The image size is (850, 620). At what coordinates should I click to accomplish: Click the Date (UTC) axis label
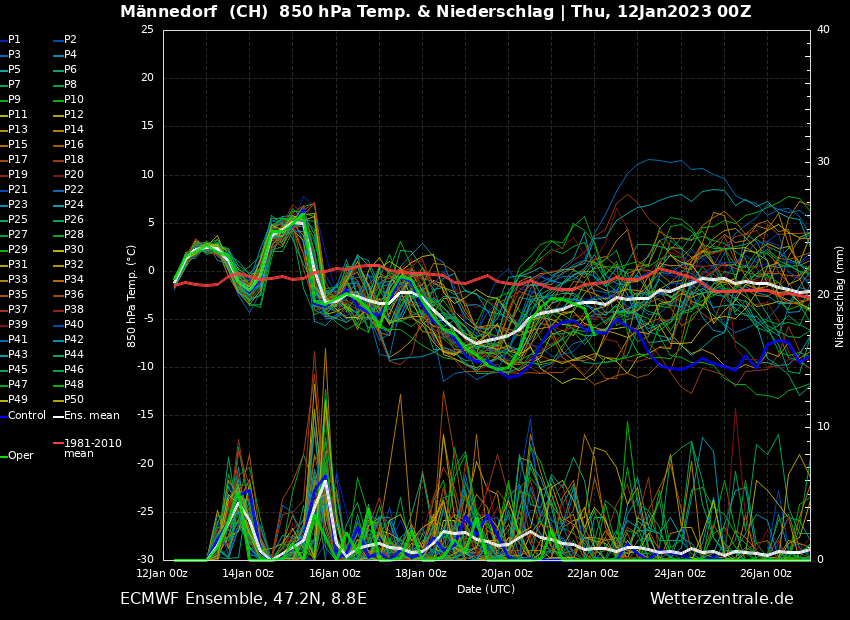486,589
